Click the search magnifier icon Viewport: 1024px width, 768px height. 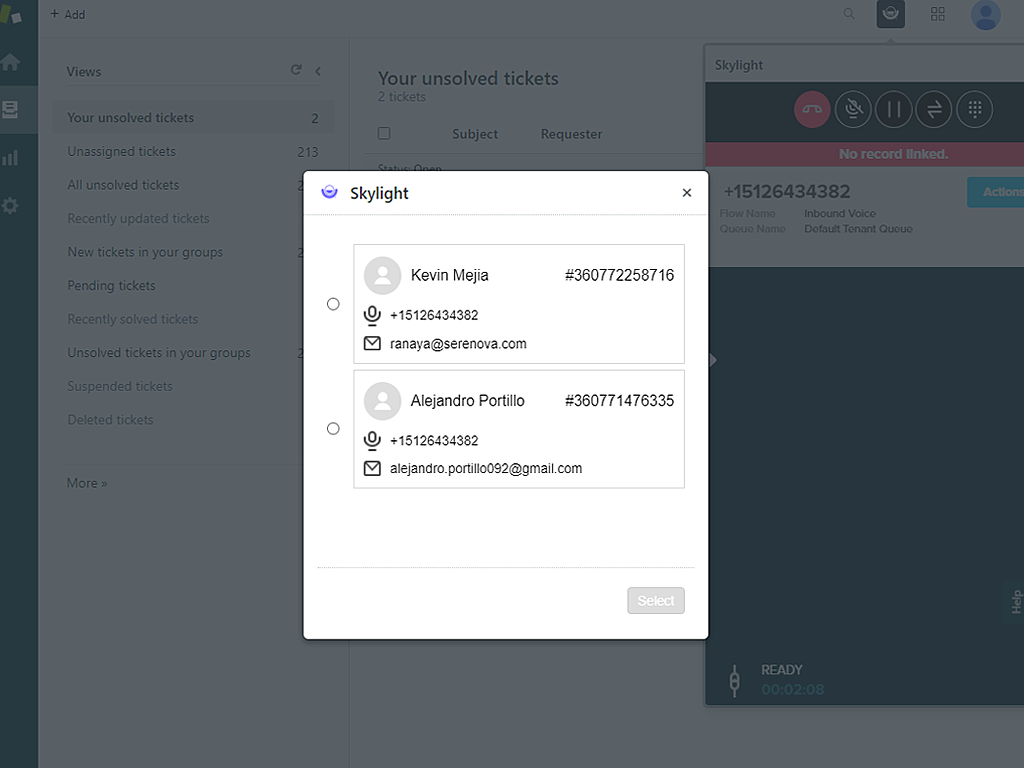pos(849,14)
